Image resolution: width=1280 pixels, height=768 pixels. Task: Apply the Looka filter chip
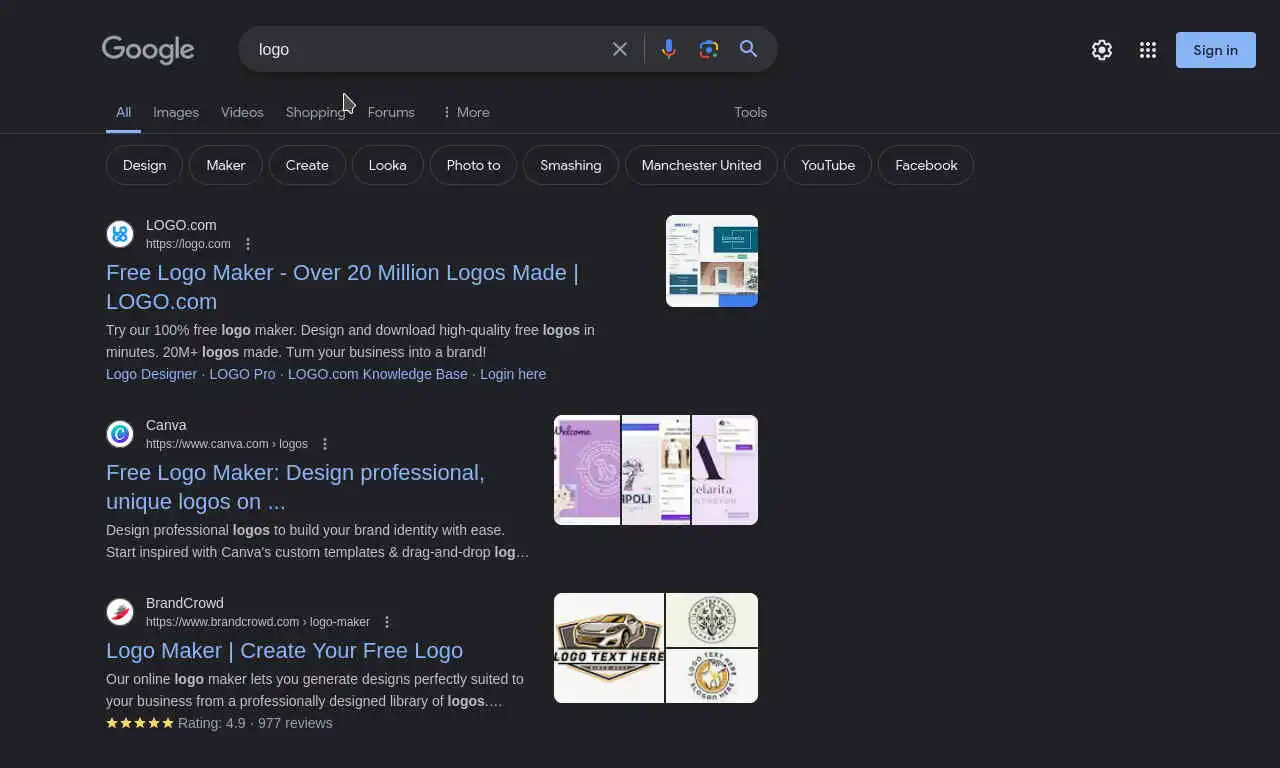[388, 165]
